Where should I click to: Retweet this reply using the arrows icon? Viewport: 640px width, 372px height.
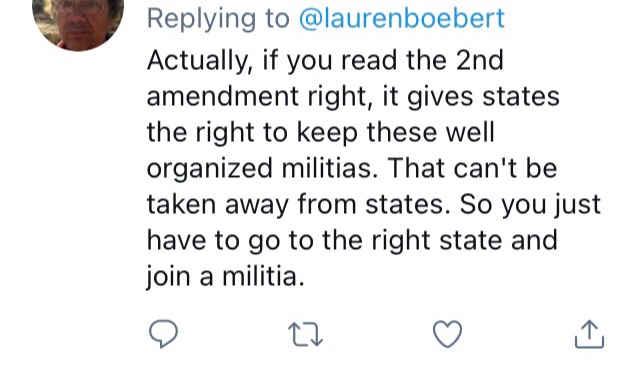305,334
